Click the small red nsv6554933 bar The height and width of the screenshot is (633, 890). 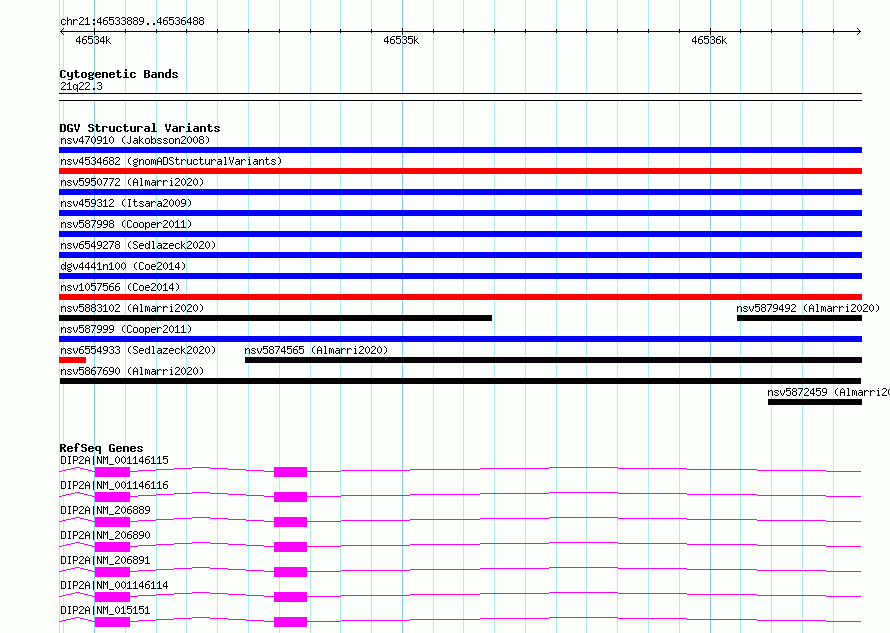73,360
